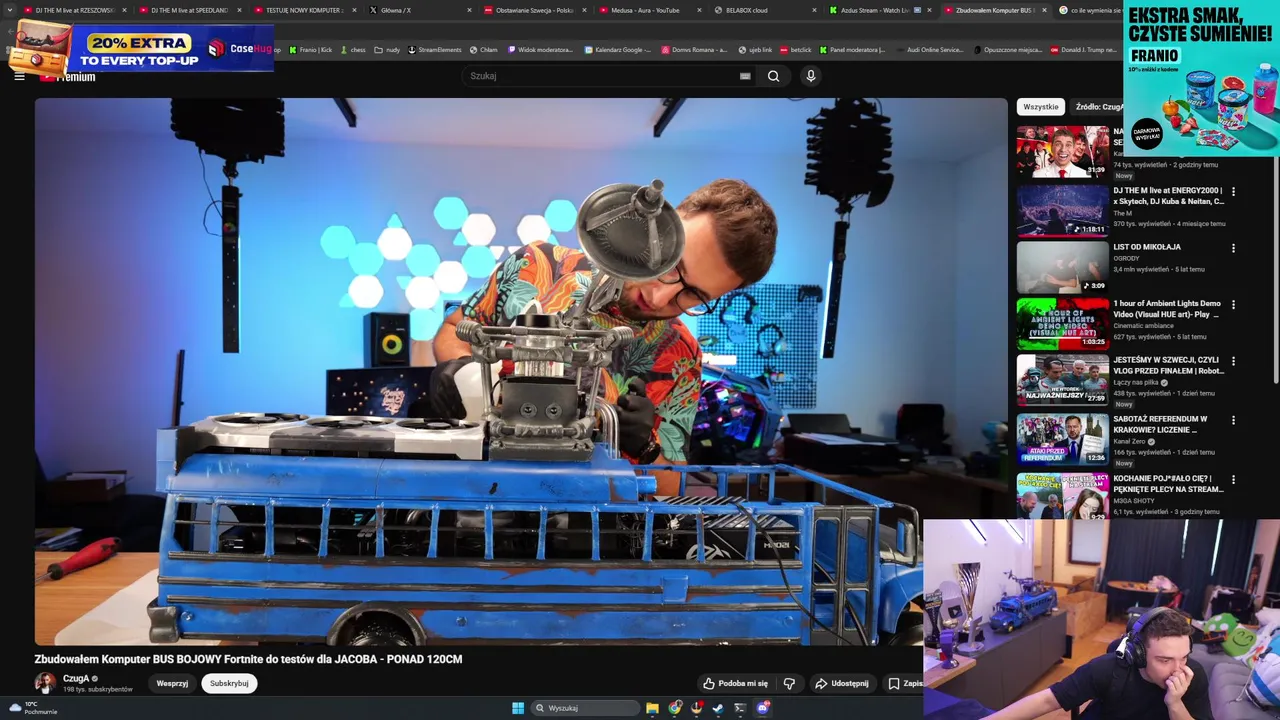Open 'Chlam' bookmark
This screenshot has height=720, width=1280.
point(483,49)
